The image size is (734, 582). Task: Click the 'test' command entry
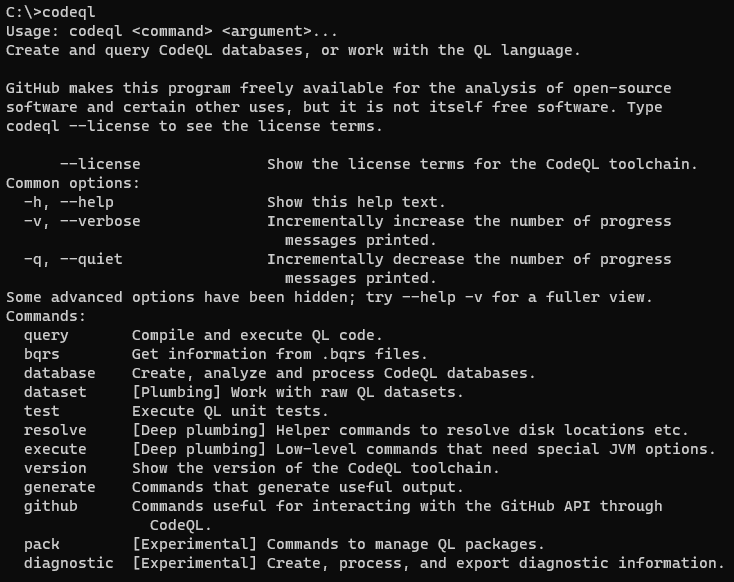(x=42, y=411)
